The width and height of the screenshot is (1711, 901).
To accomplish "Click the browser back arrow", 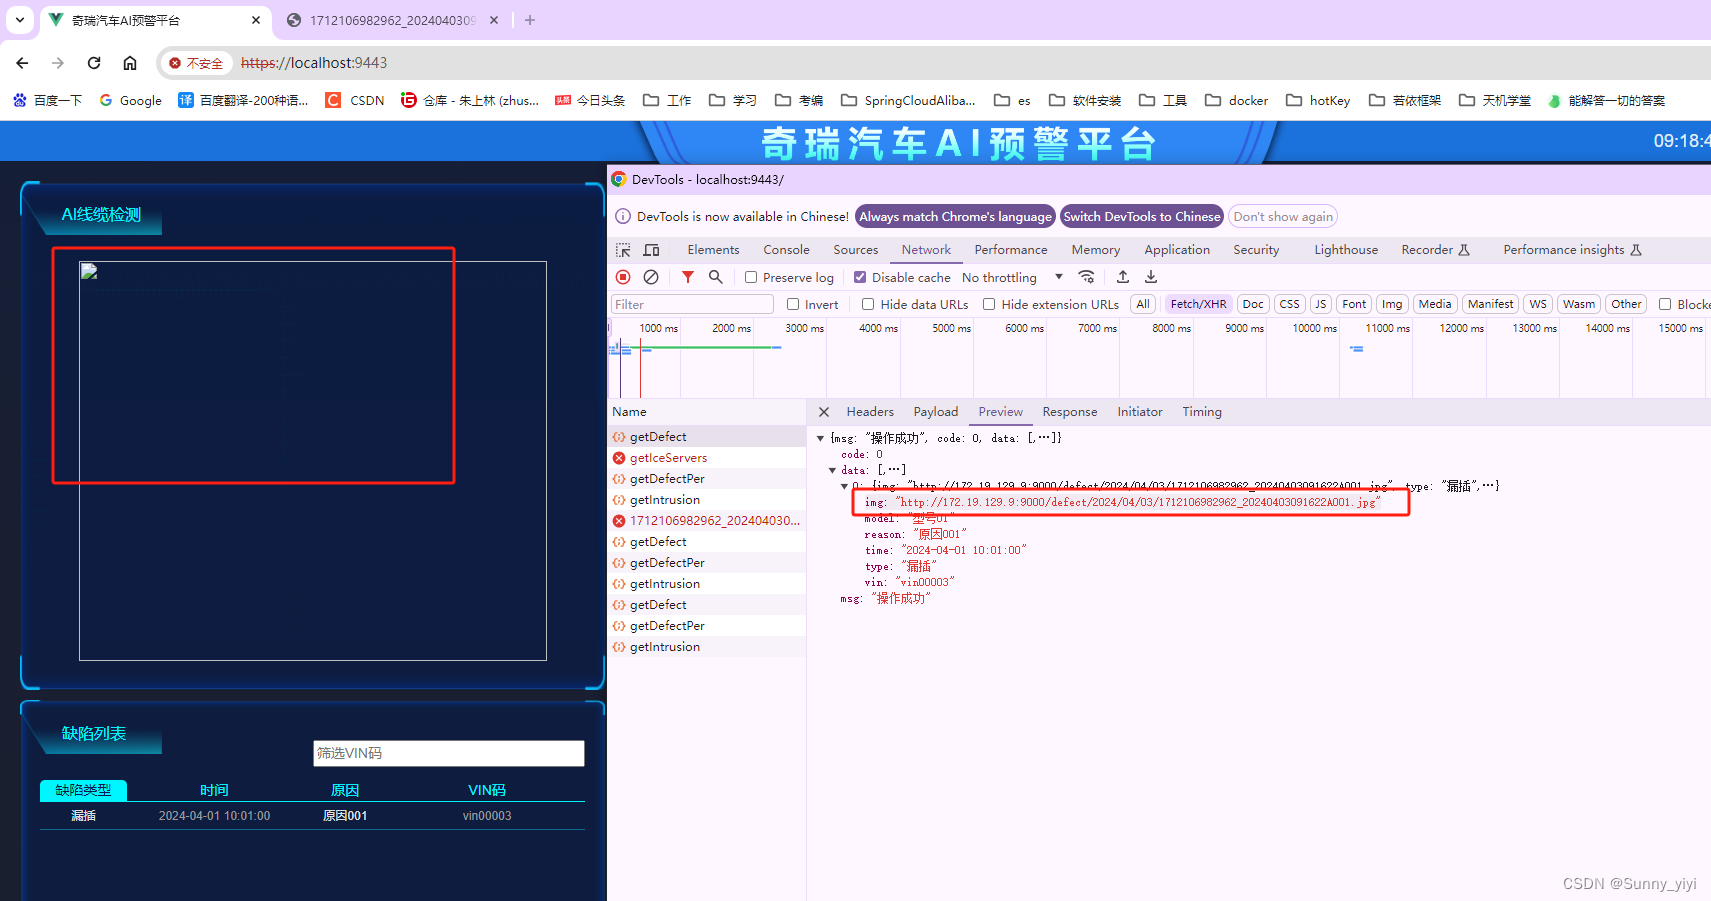I will point(22,63).
